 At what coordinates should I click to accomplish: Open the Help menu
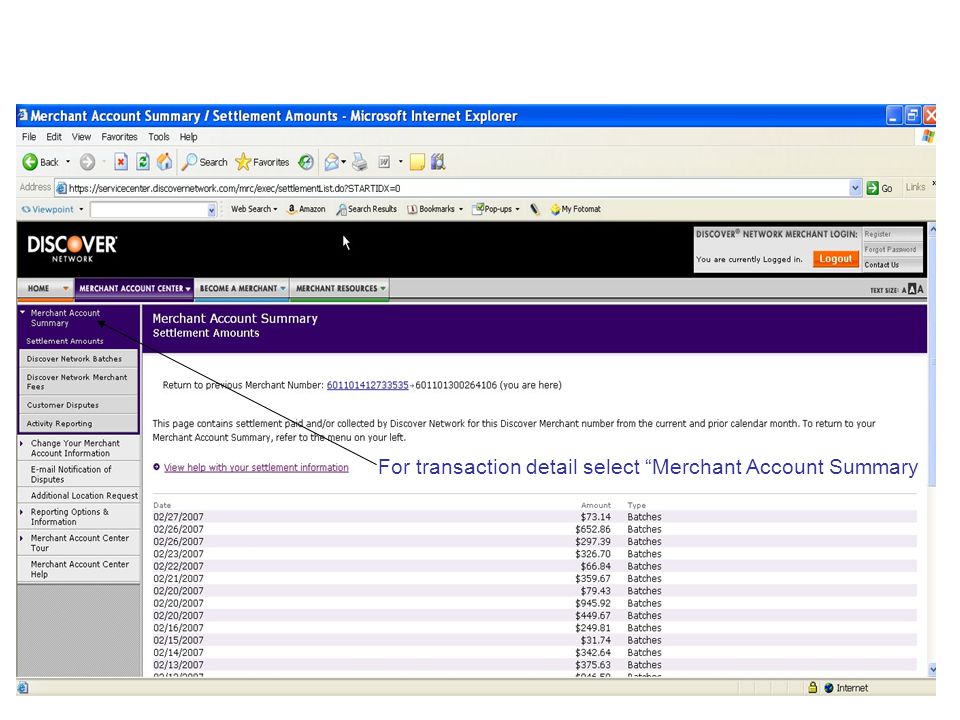[x=189, y=137]
